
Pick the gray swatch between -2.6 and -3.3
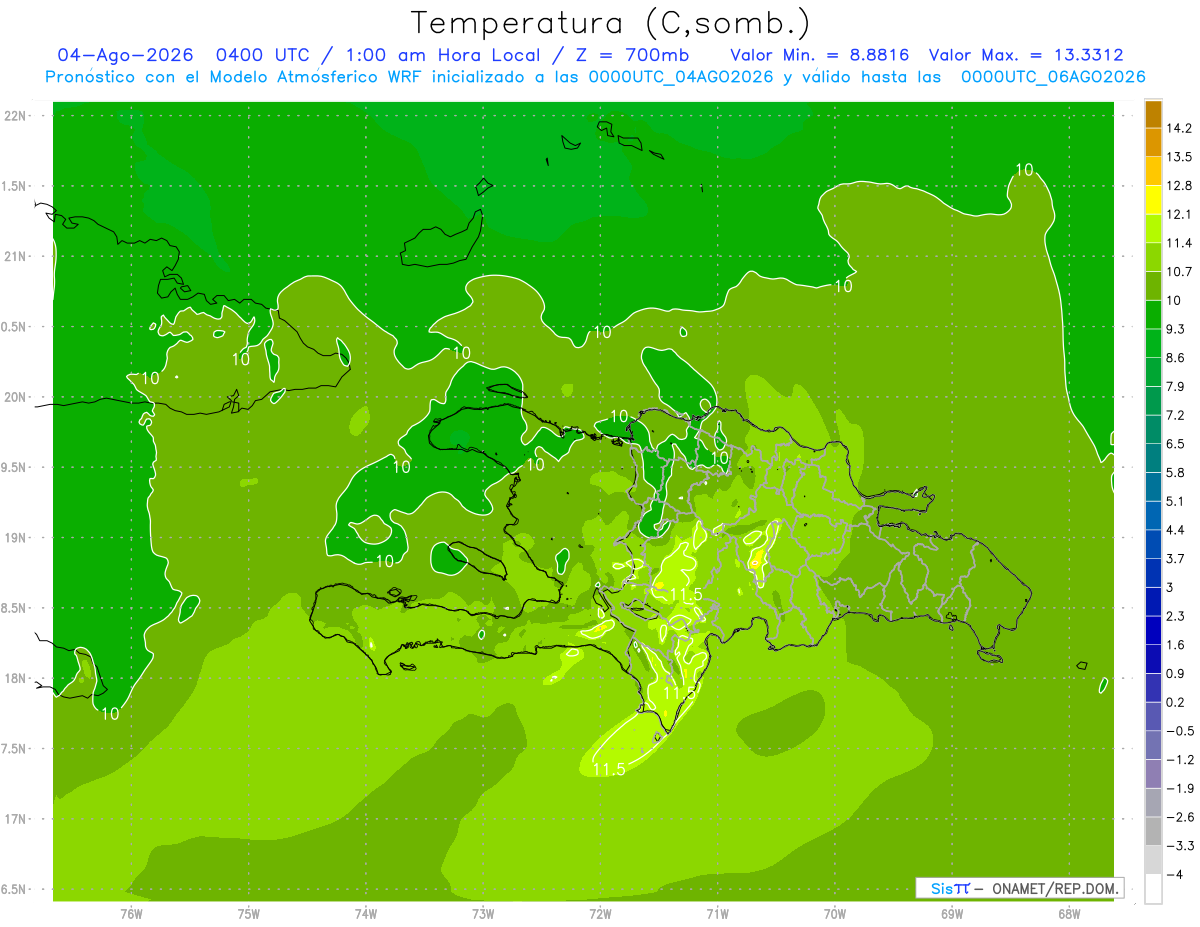click(1153, 831)
